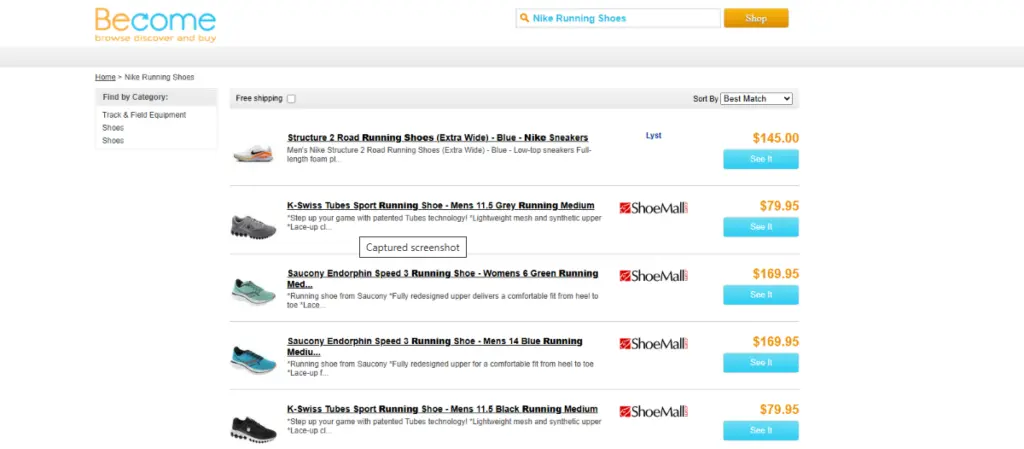Click the Men's Nike Structure 2 description text
The width and height of the screenshot is (1024, 449).
click(439, 154)
